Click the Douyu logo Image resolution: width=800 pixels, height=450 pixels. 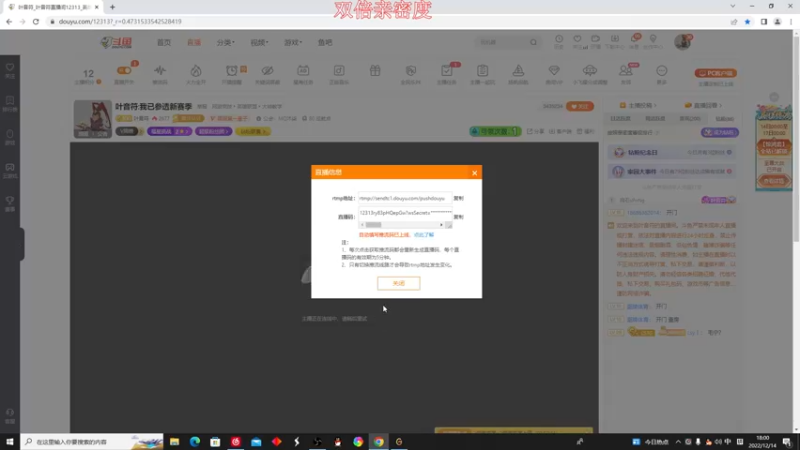click(x=116, y=42)
